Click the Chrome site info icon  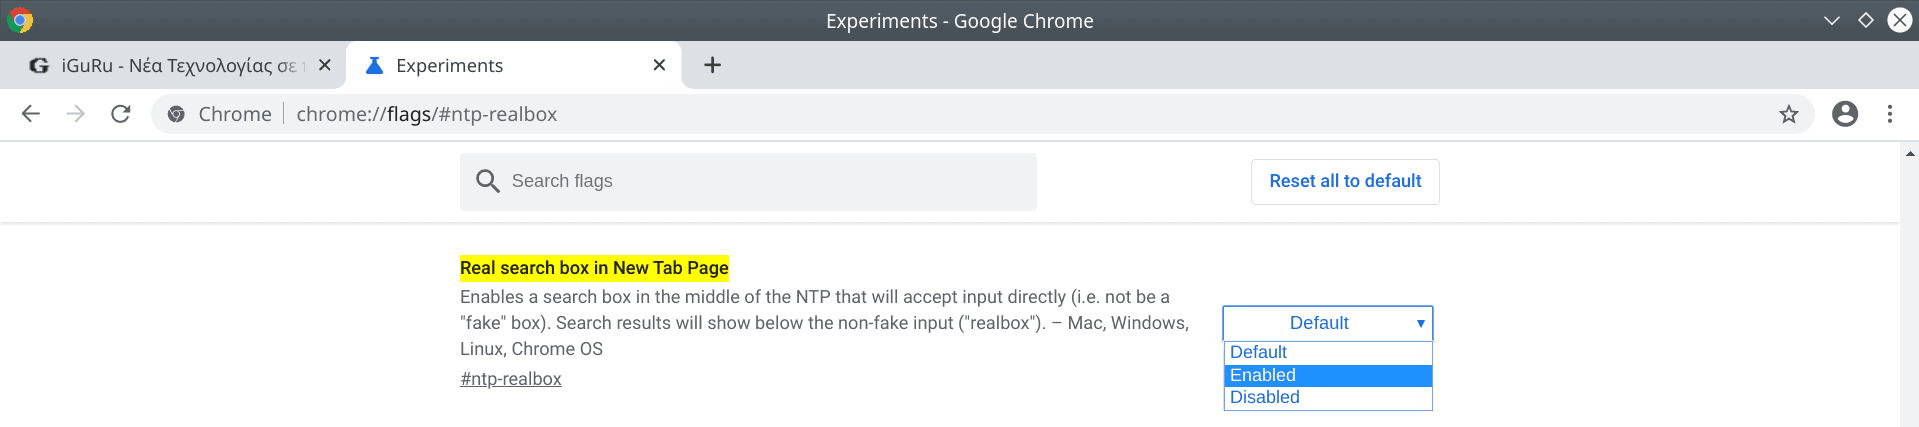click(176, 114)
